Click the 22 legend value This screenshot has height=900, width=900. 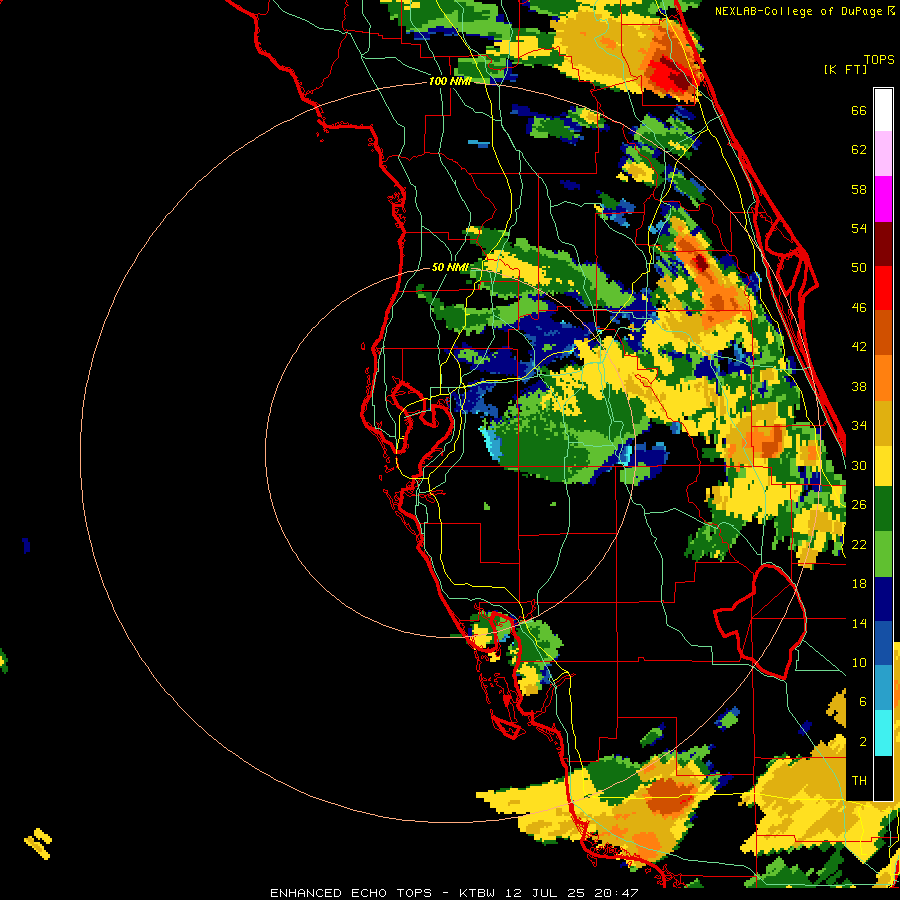coord(859,545)
